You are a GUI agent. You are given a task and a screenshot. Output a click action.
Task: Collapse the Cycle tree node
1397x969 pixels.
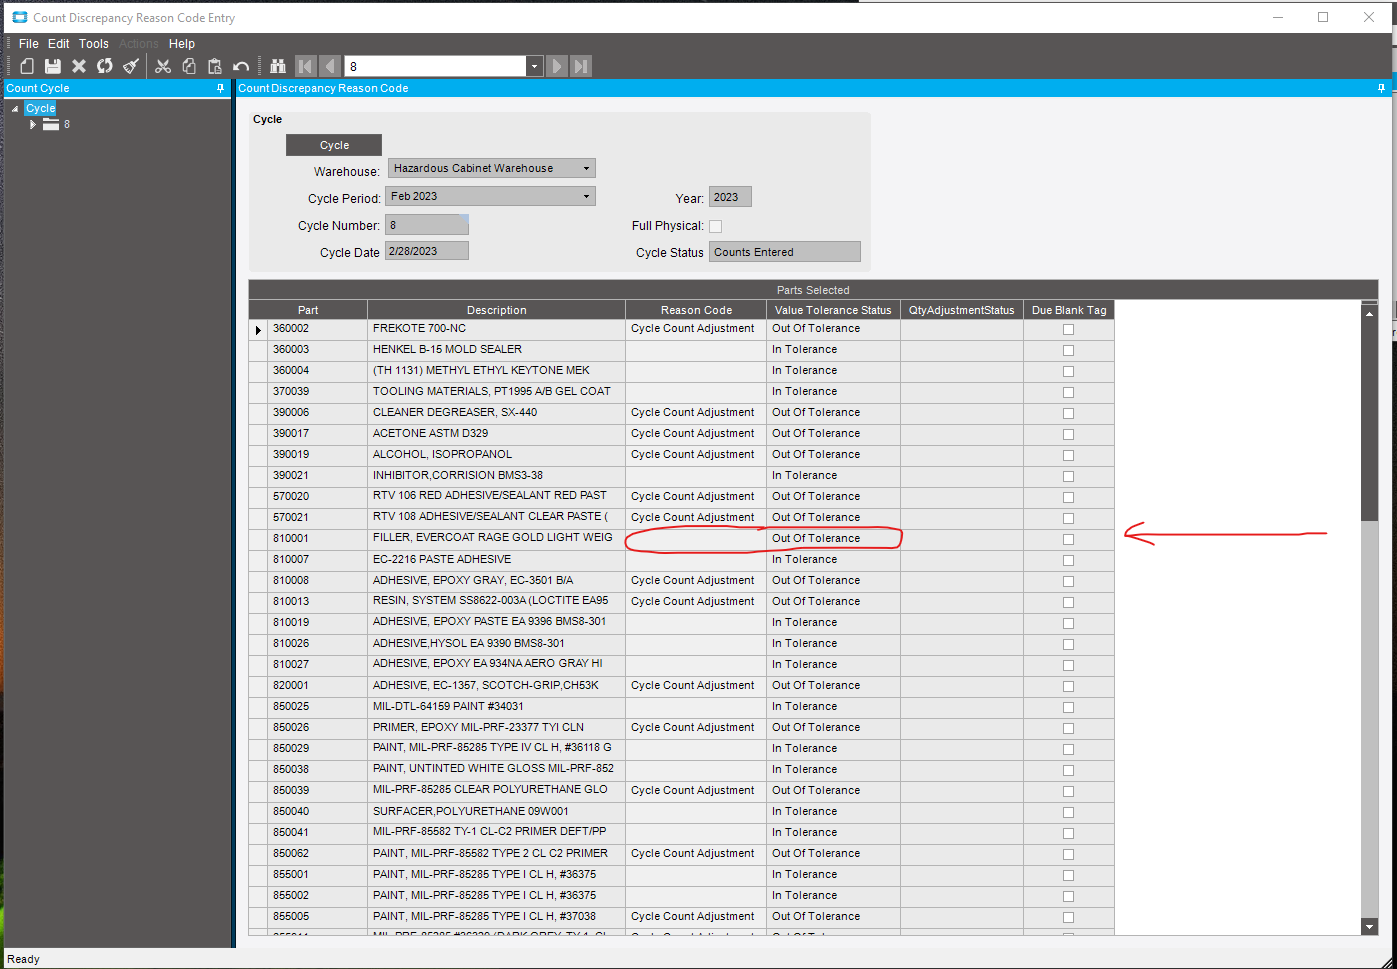coord(15,108)
